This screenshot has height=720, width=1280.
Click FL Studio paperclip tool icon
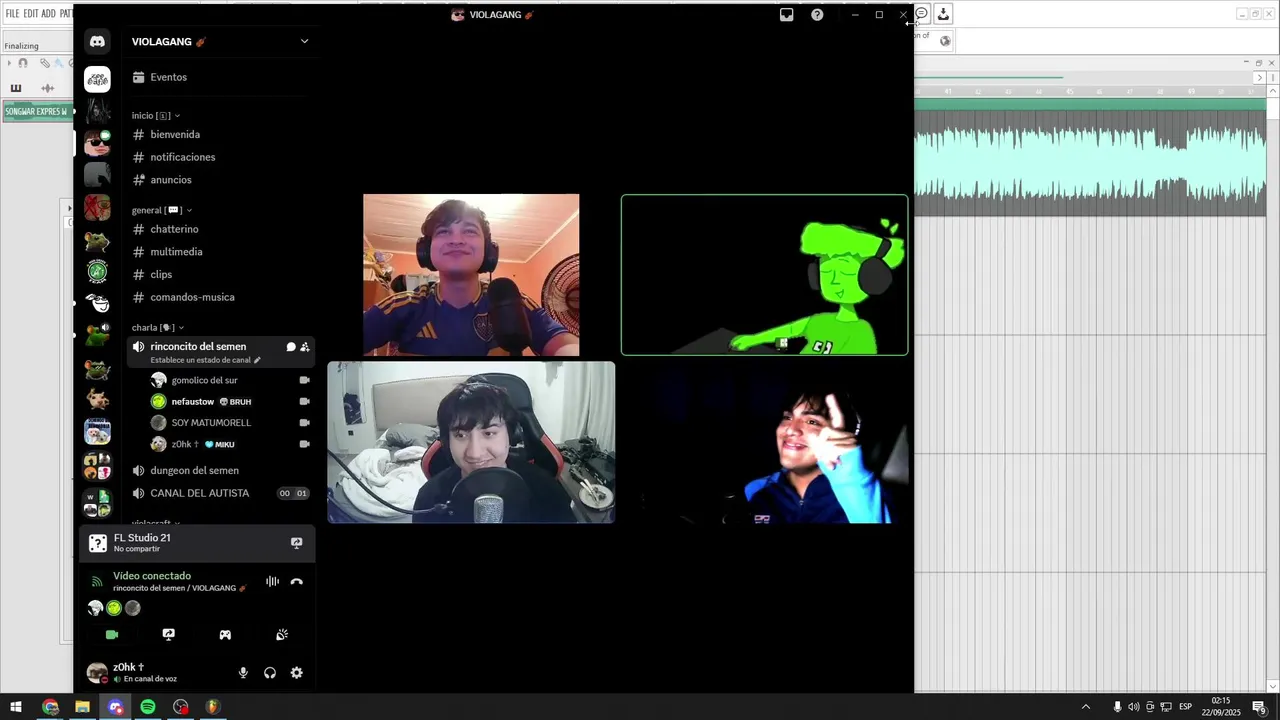pyautogui.click(x=45, y=63)
